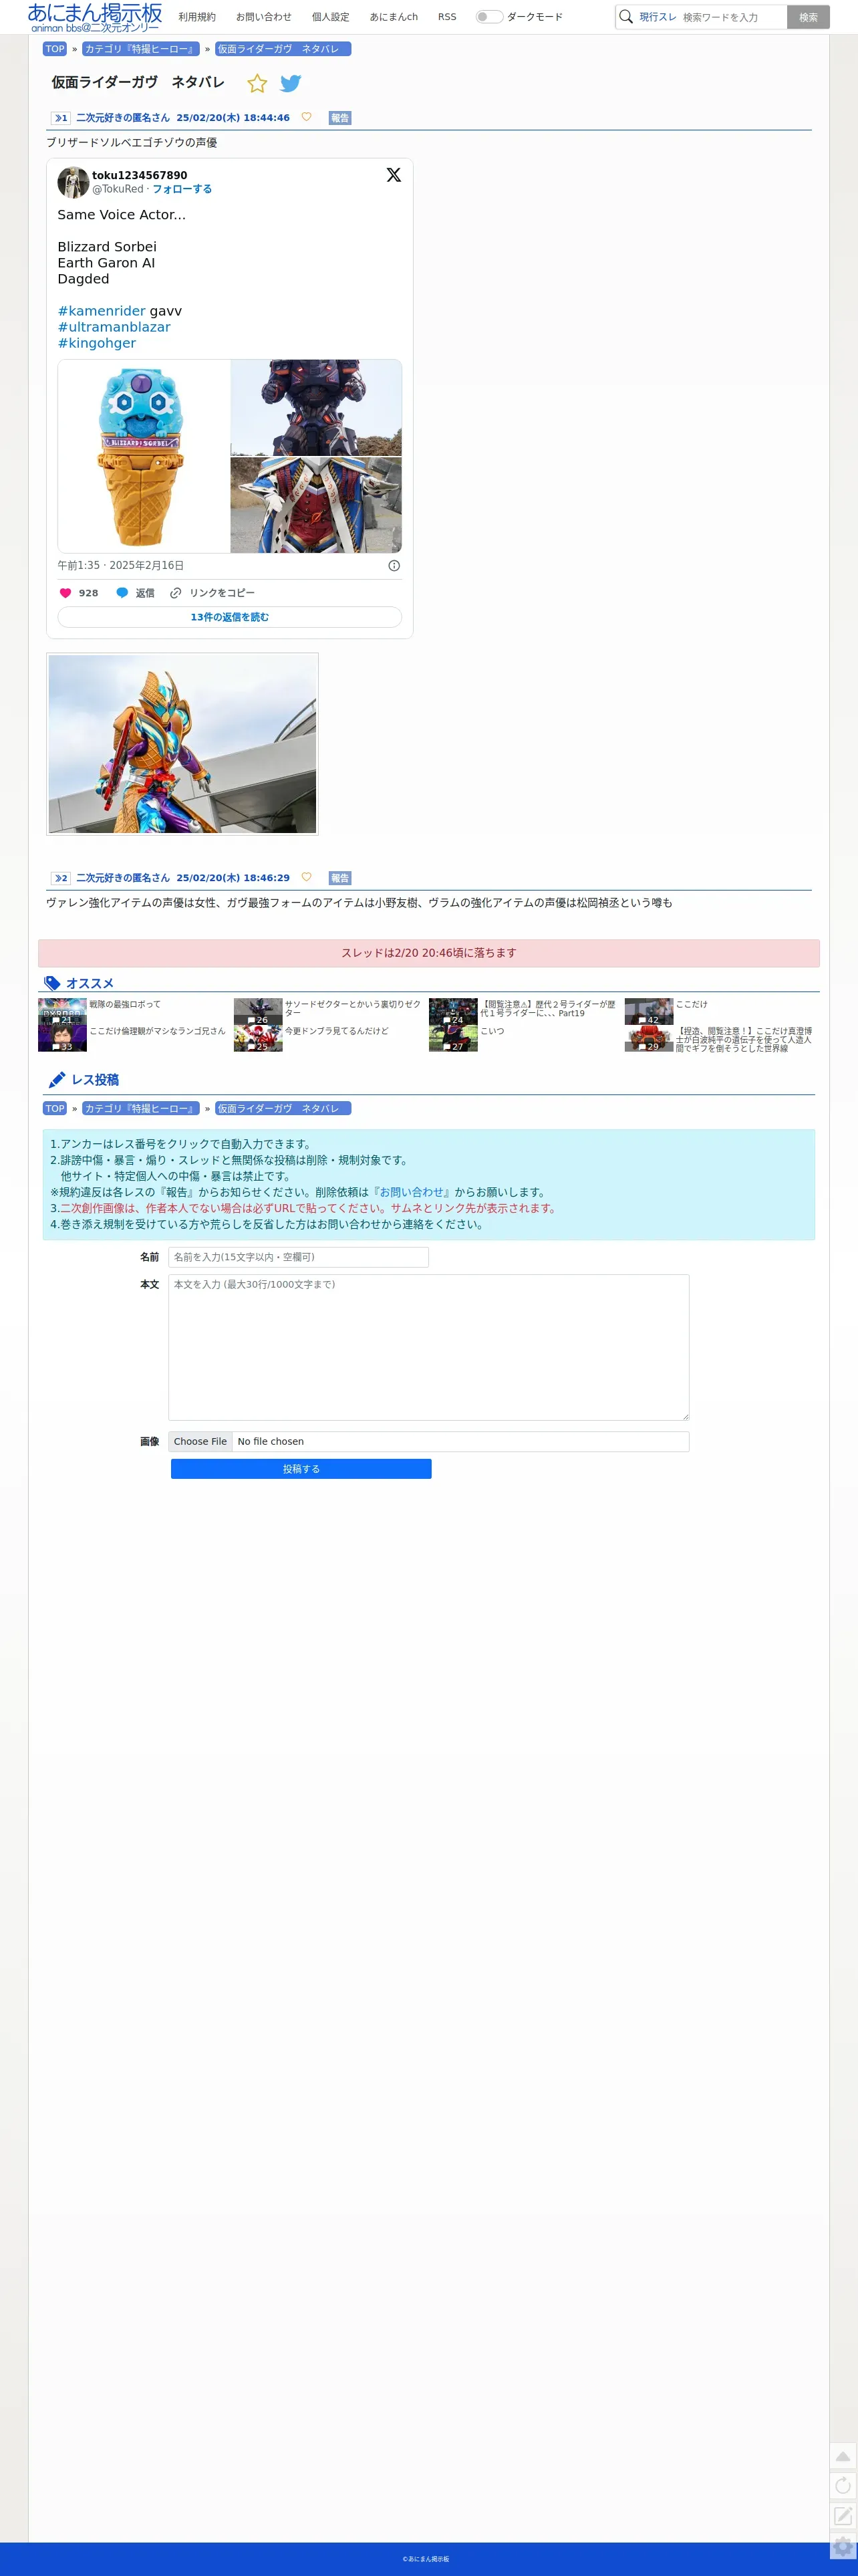Click lower TOP breadcrumb above the form
Viewport: 858px width, 2576px height.
pyautogui.click(x=55, y=1108)
